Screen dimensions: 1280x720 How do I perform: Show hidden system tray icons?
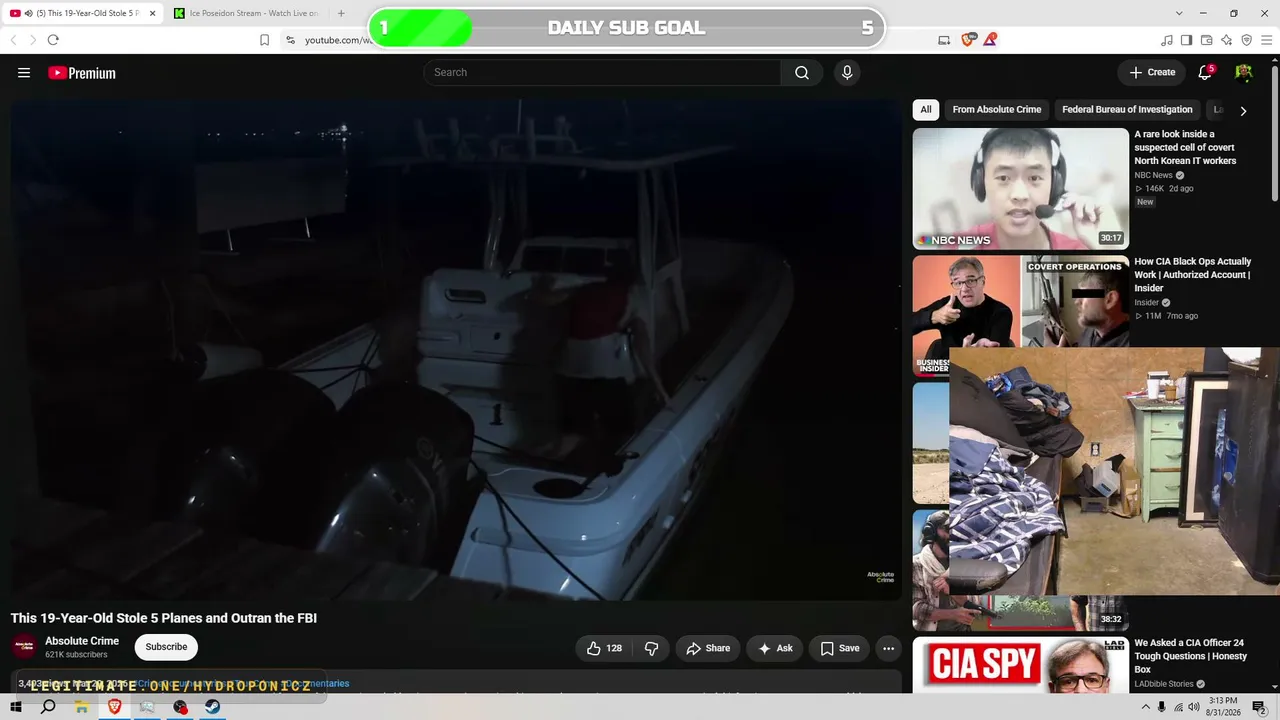click(x=1145, y=707)
